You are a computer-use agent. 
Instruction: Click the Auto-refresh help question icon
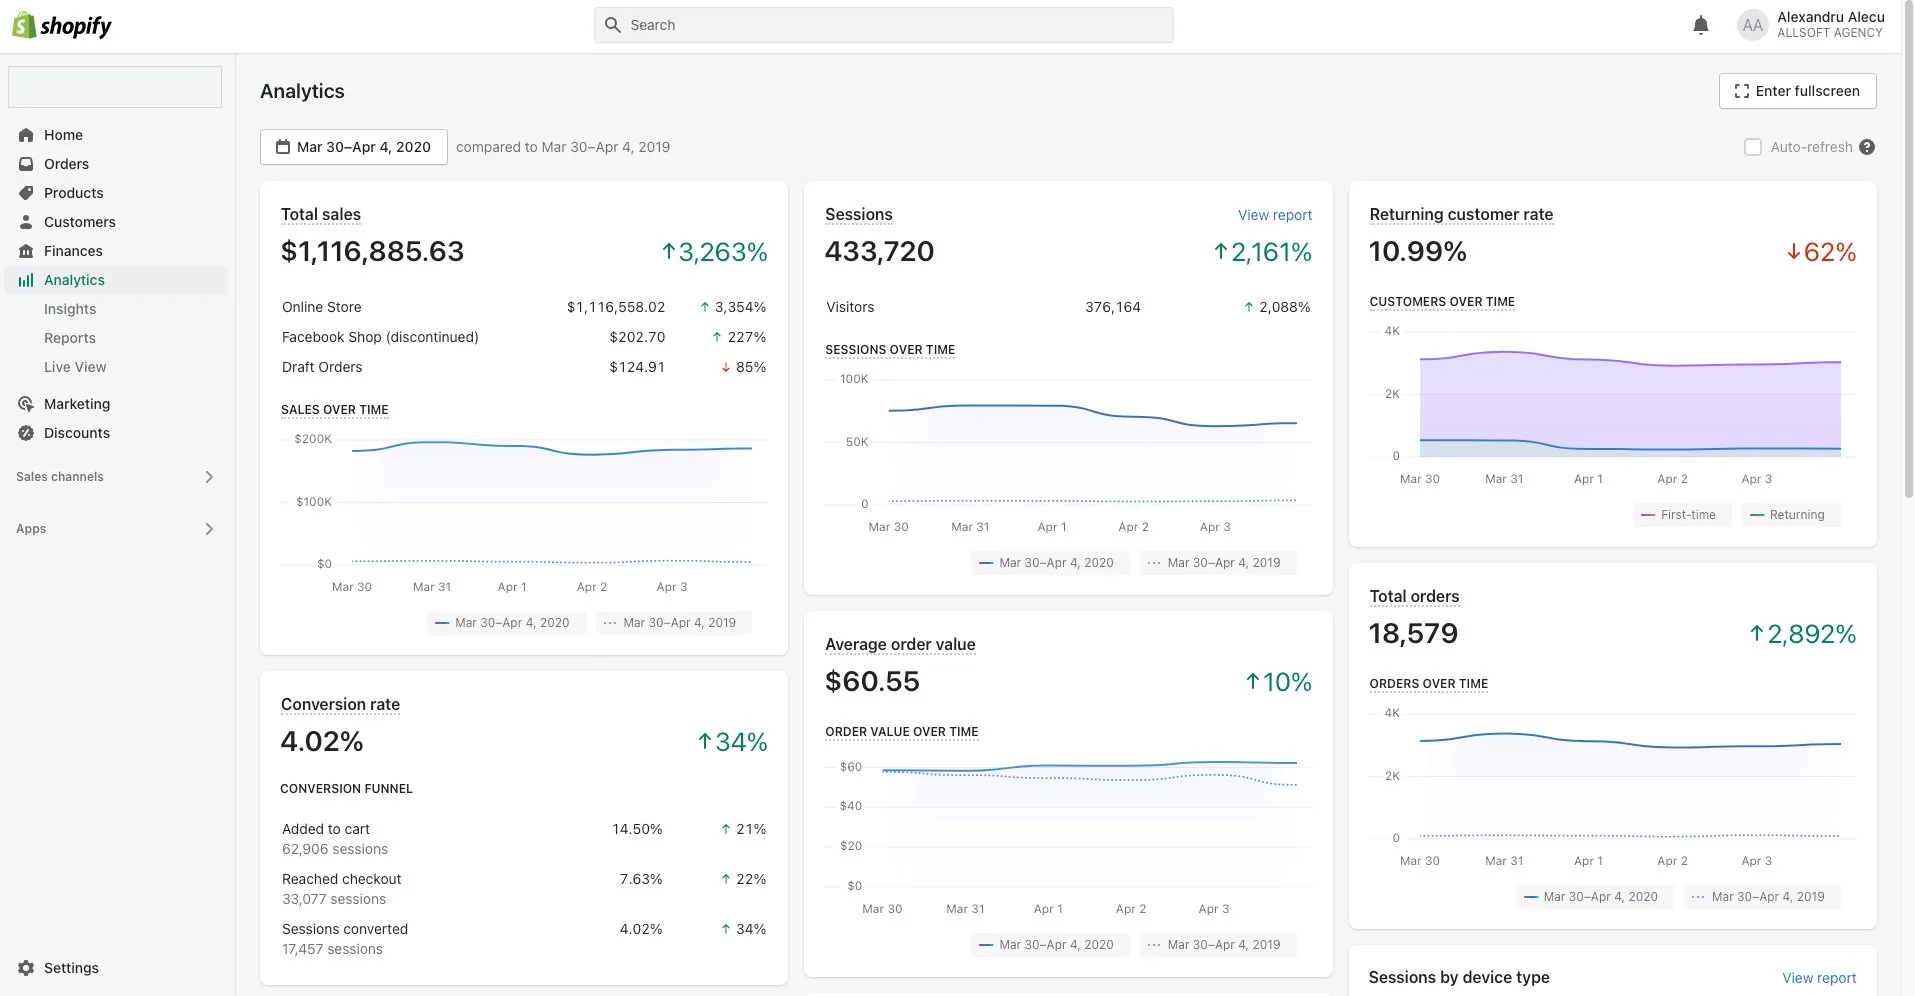[x=1867, y=147]
